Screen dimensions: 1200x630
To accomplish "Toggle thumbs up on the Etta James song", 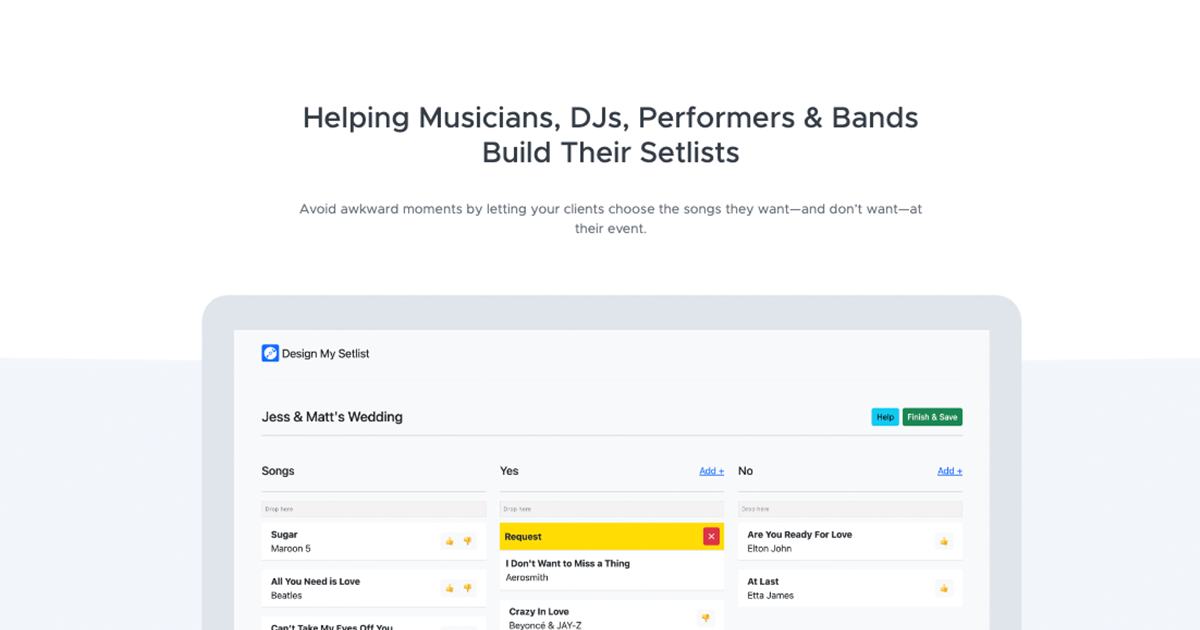I will point(943,588).
